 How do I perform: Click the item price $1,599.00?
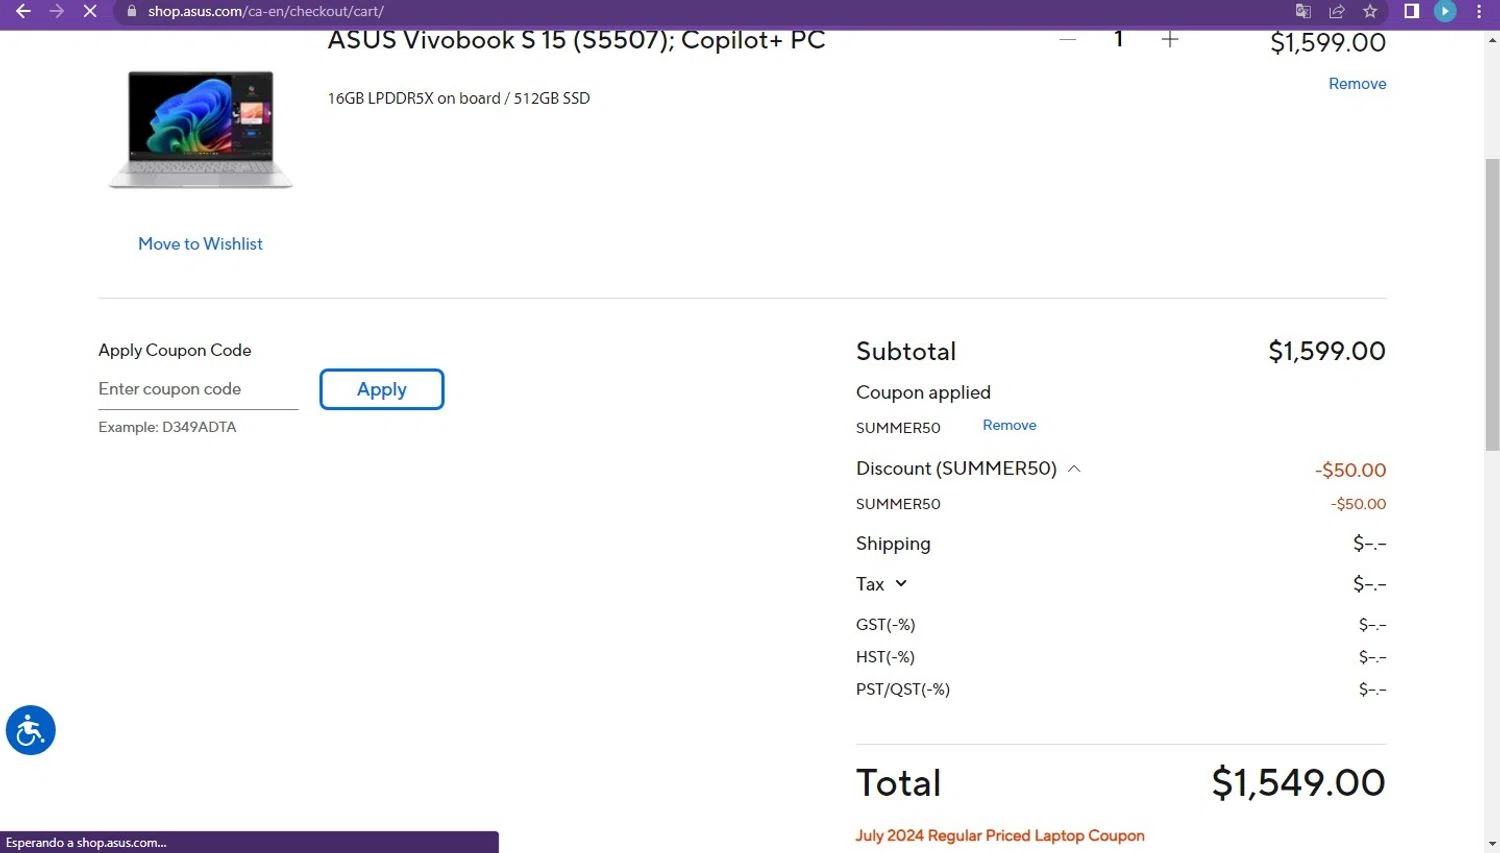1328,43
